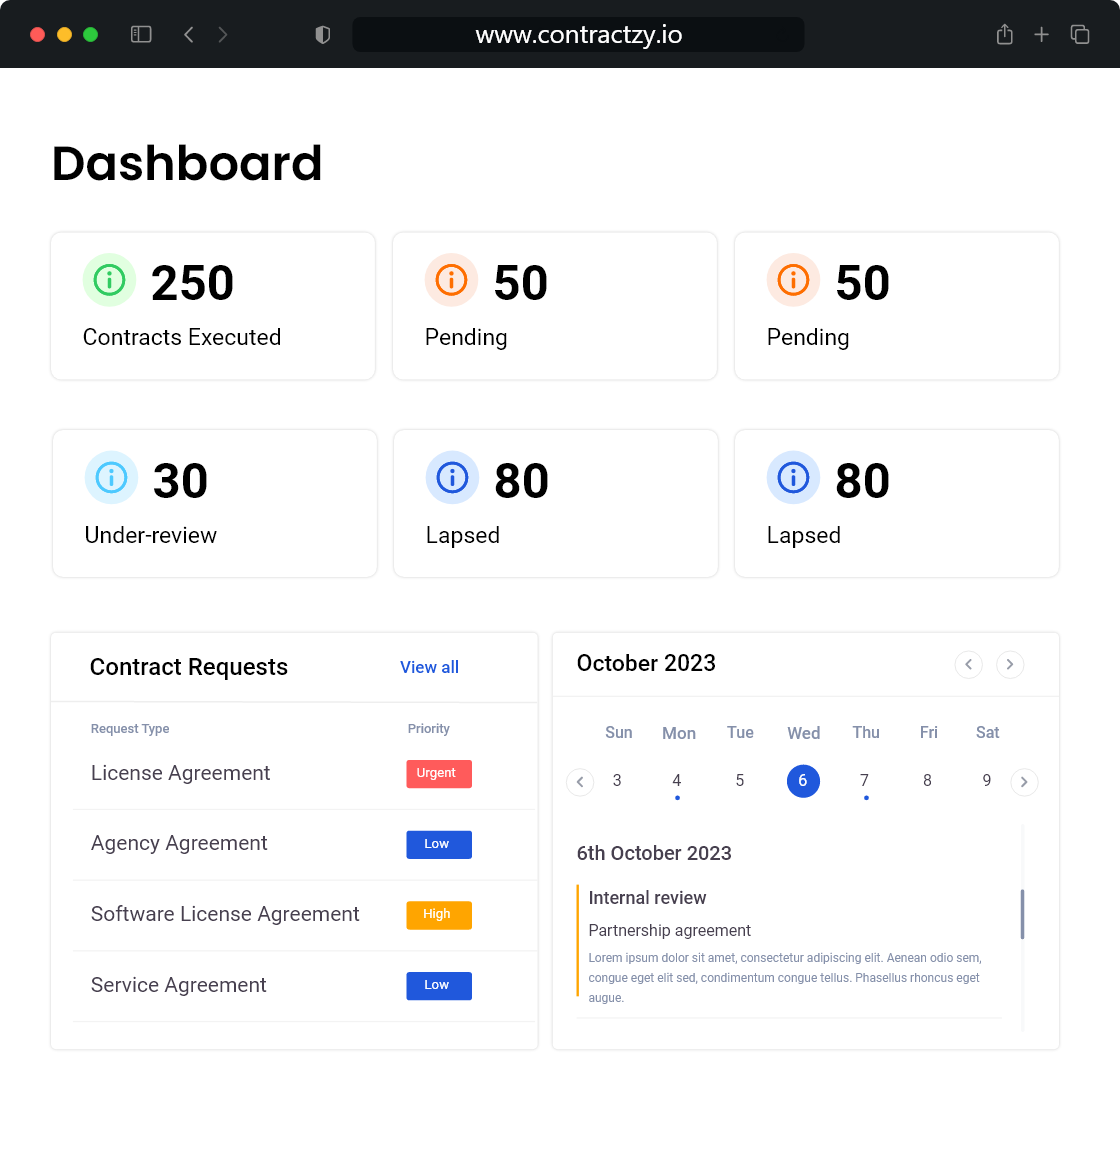Click the browser sidebar toggle icon
This screenshot has height=1160, width=1120.
pyautogui.click(x=141, y=33)
